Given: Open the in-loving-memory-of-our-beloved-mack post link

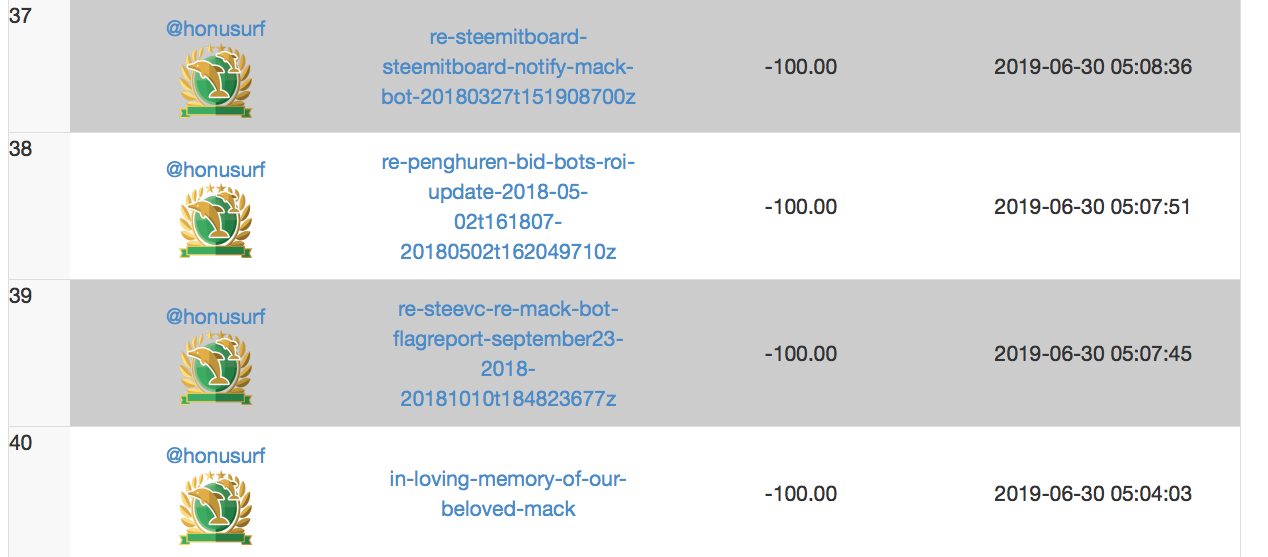Looking at the screenshot, I should (x=508, y=494).
